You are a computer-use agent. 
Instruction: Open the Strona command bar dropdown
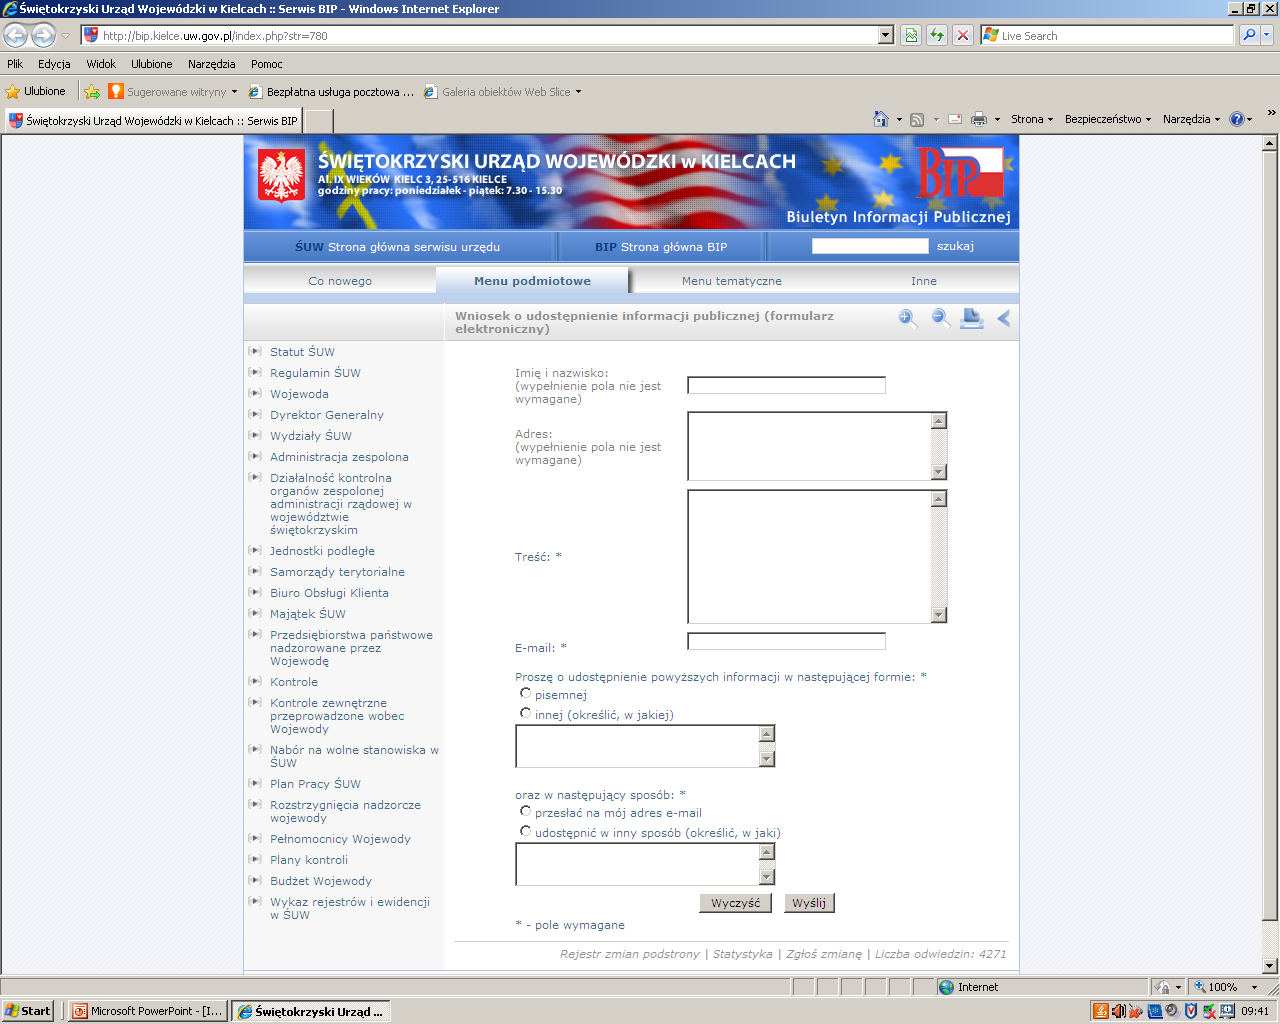(1032, 119)
